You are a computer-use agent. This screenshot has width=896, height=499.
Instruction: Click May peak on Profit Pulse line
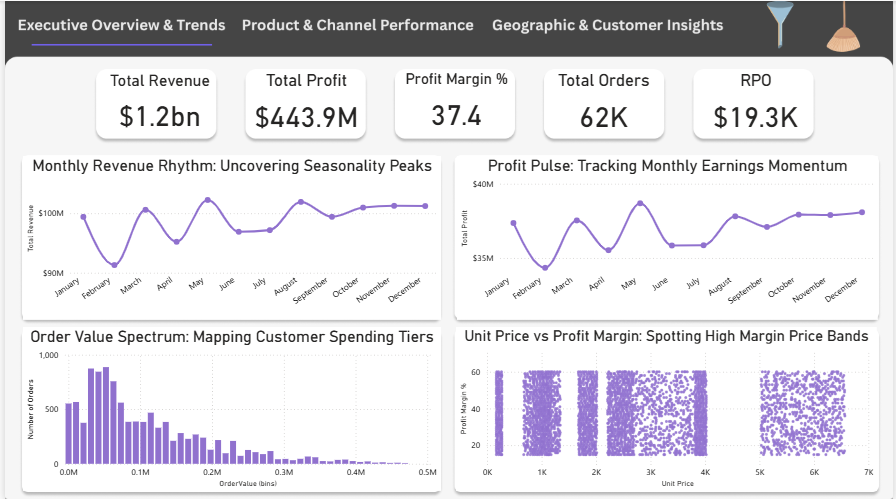click(x=640, y=203)
